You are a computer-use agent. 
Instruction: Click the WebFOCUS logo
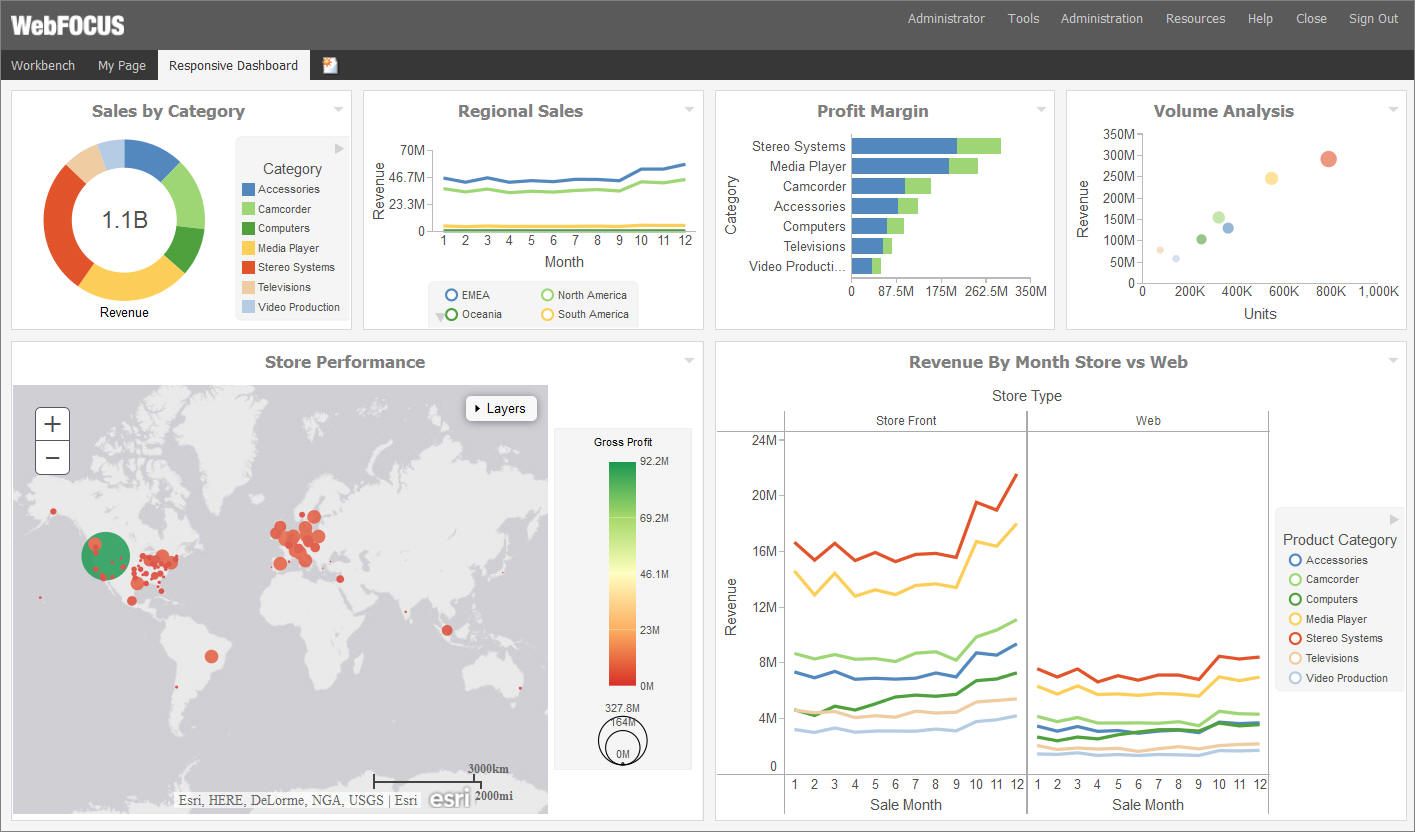pos(65,24)
